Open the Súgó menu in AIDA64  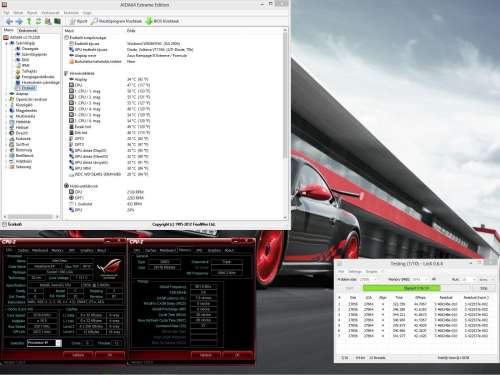(x=87, y=13)
